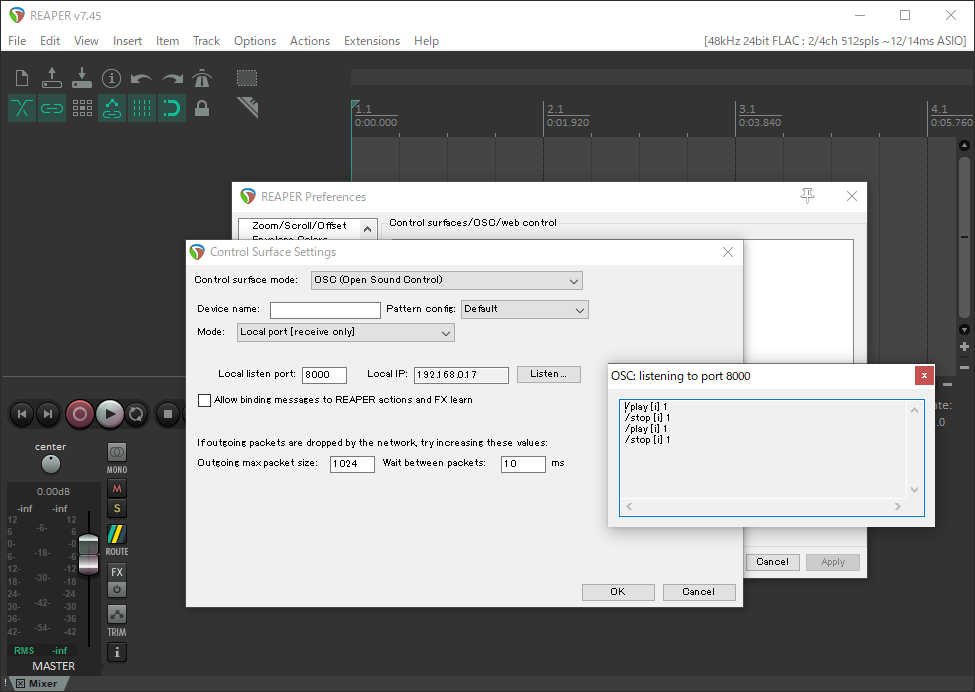This screenshot has height=692, width=975.
Task: Open the Control surface mode dropdown
Action: (x=446, y=280)
